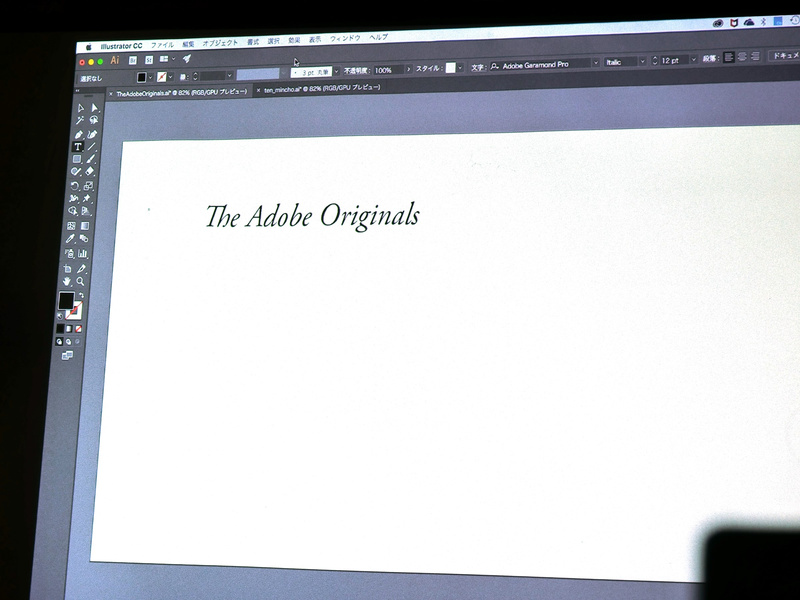This screenshot has height=600, width=800.
Task: Select the Rotate tool
Action: (75, 186)
